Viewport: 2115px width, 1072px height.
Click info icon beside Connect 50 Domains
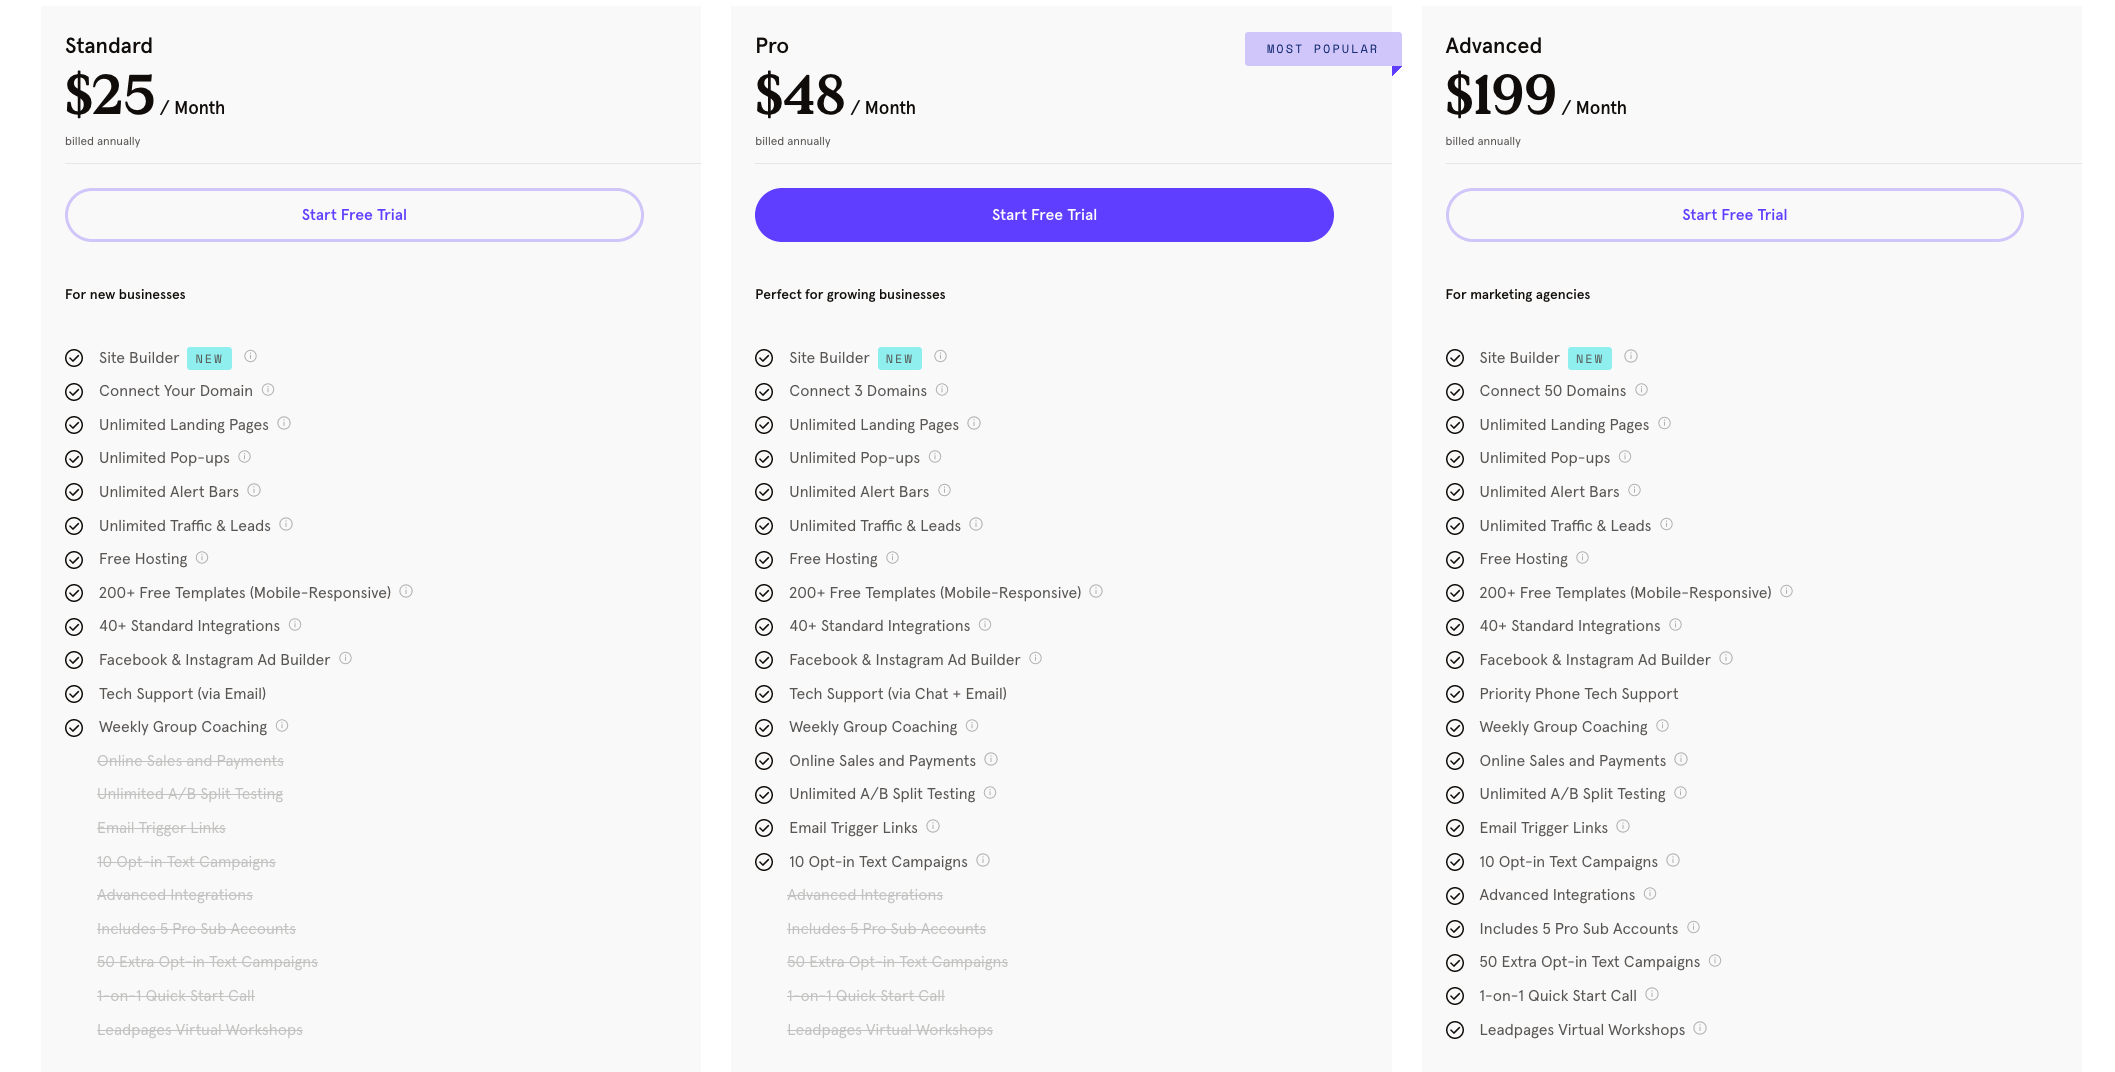(1641, 390)
